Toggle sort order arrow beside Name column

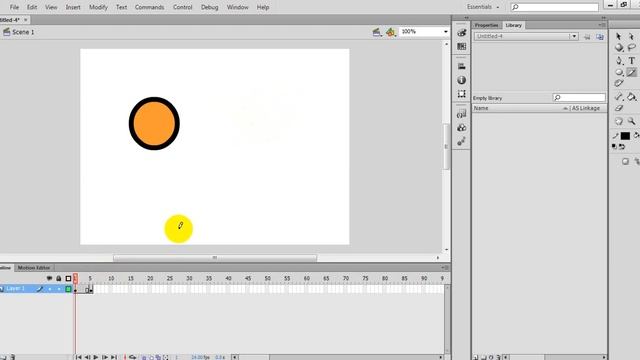(x=565, y=108)
